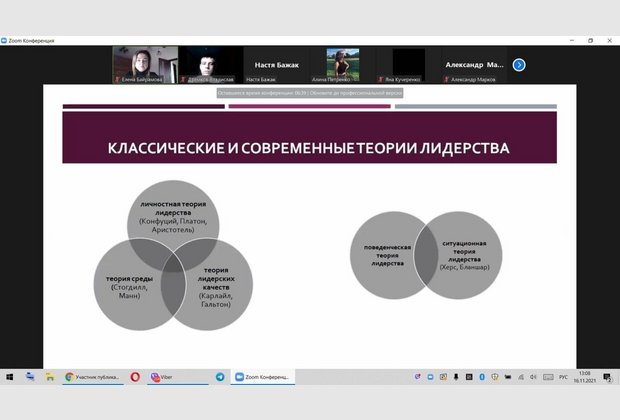Select Александр Марков participant tile

(474, 65)
